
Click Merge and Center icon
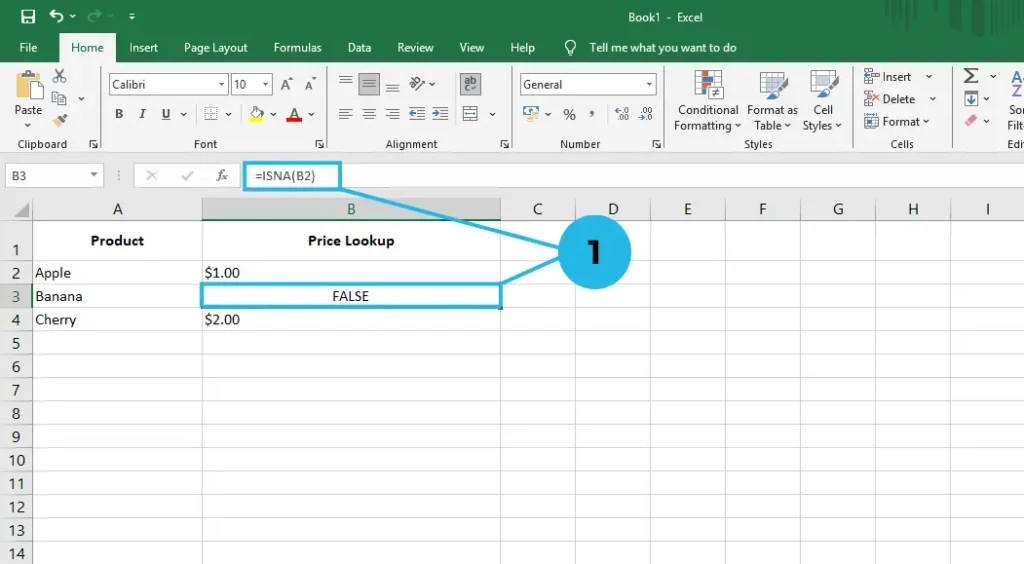pos(470,114)
